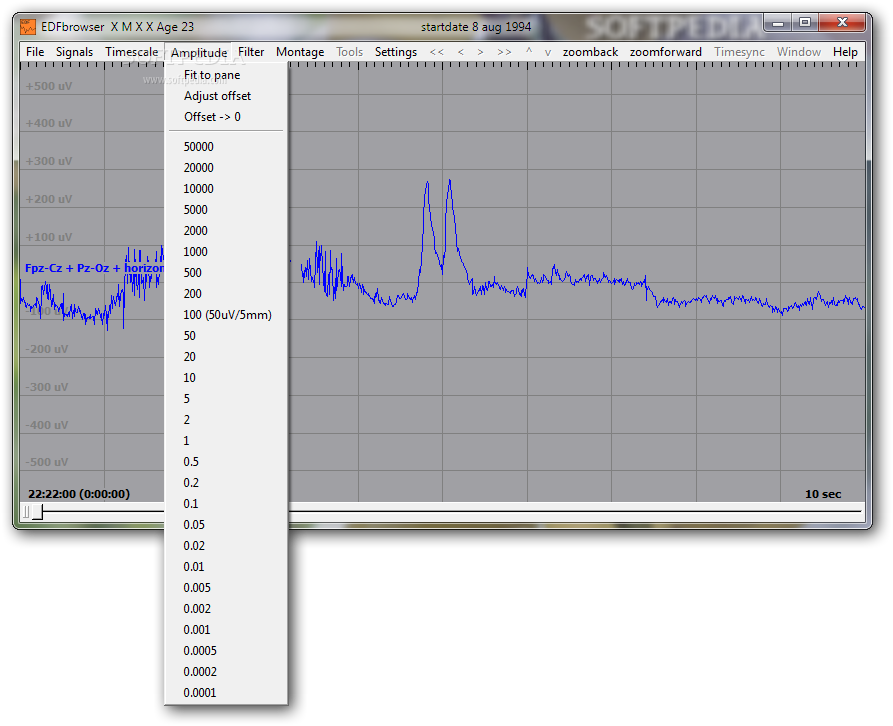Click zoomforward in the menu bar
Screen dimensions: 893x726
point(665,52)
